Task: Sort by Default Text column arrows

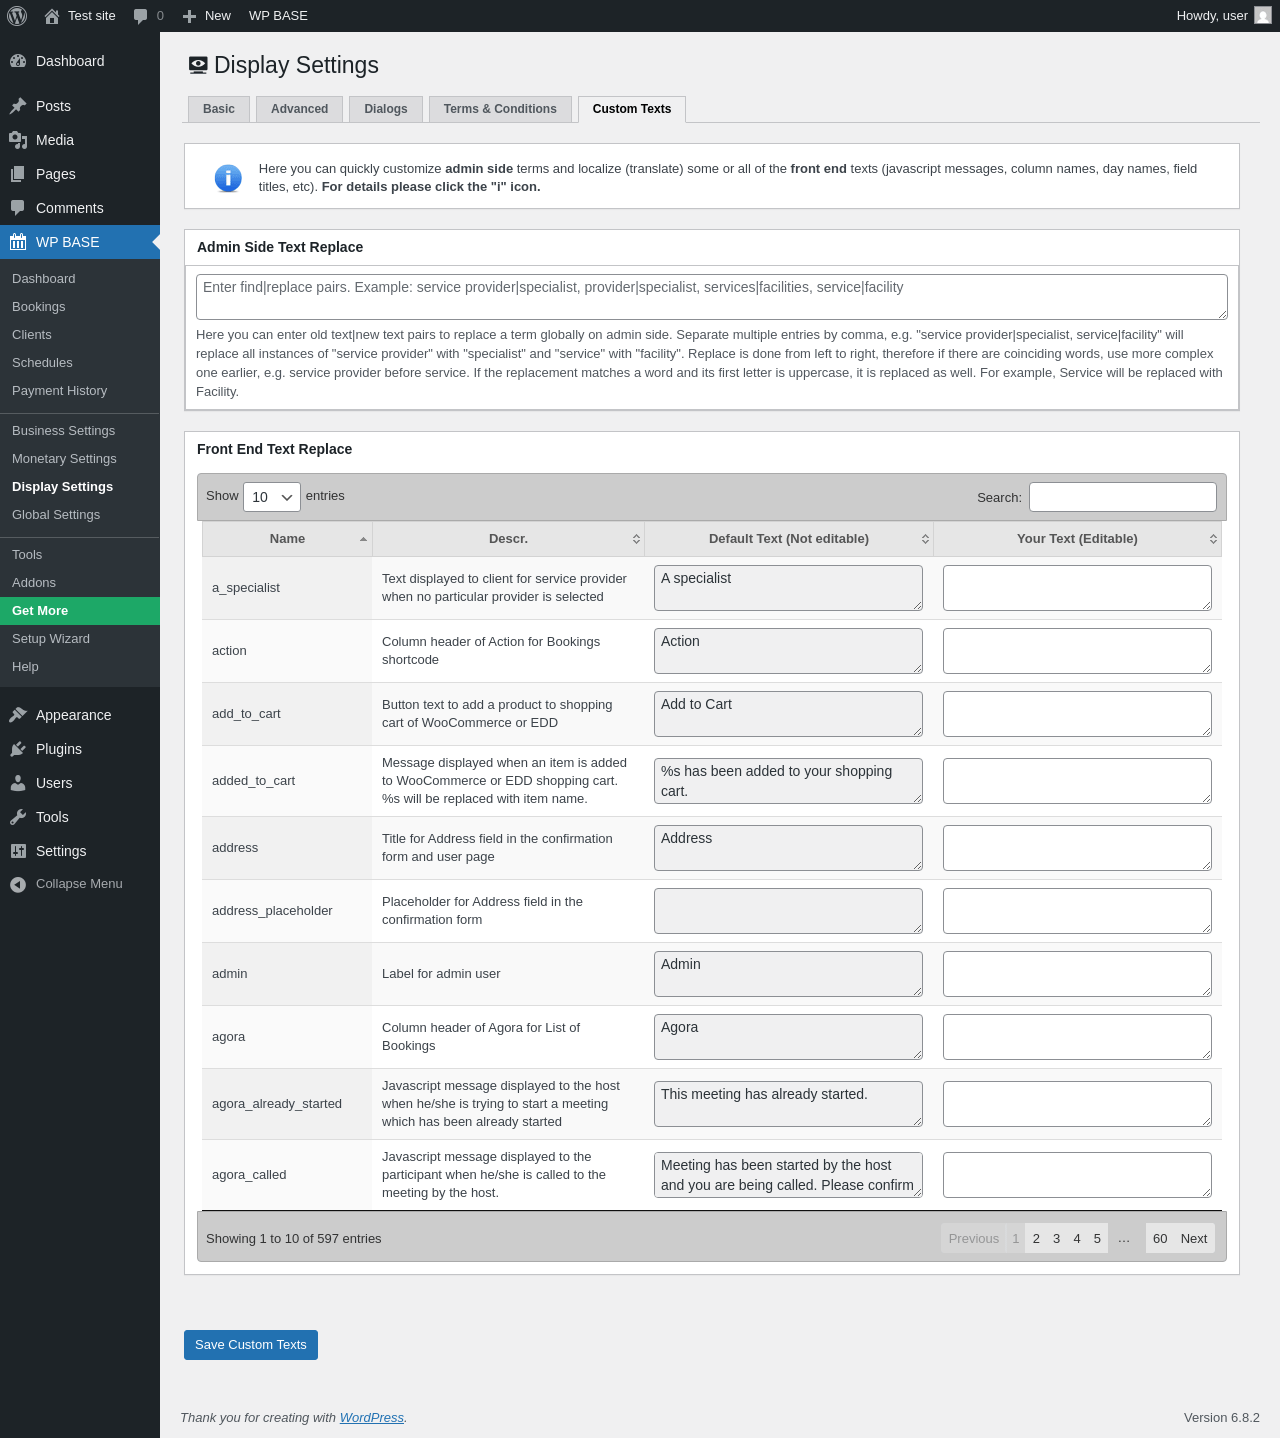Action: [925, 539]
